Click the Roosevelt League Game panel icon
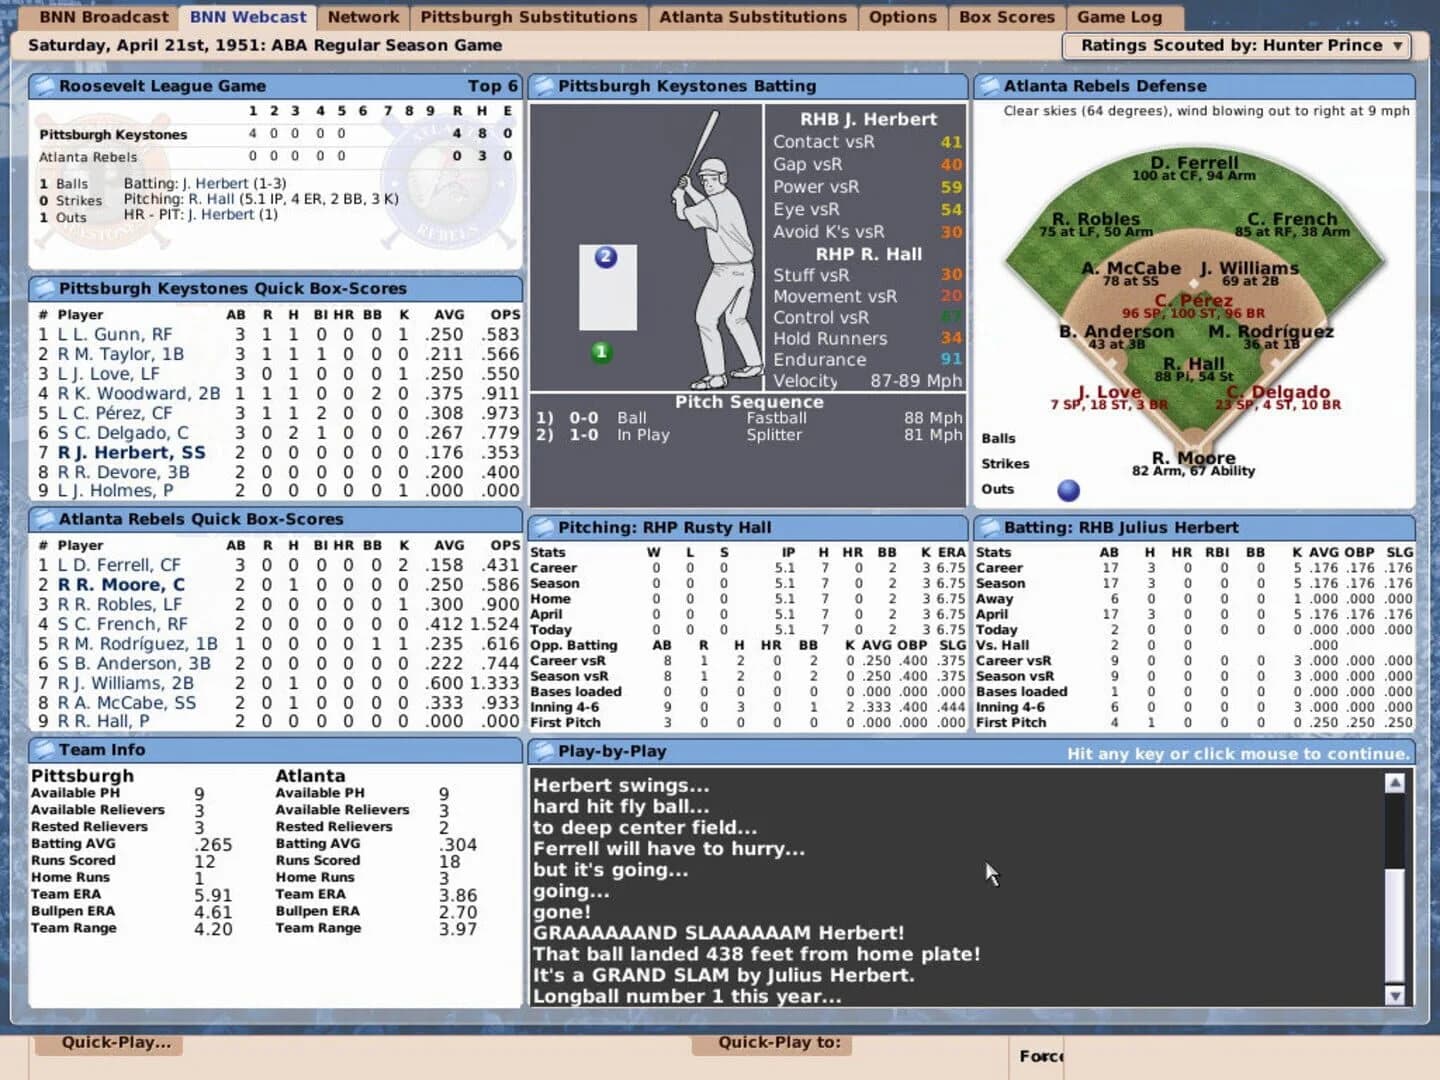Viewport: 1440px width, 1080px height. pyautogui.click(x=44, y=86)
